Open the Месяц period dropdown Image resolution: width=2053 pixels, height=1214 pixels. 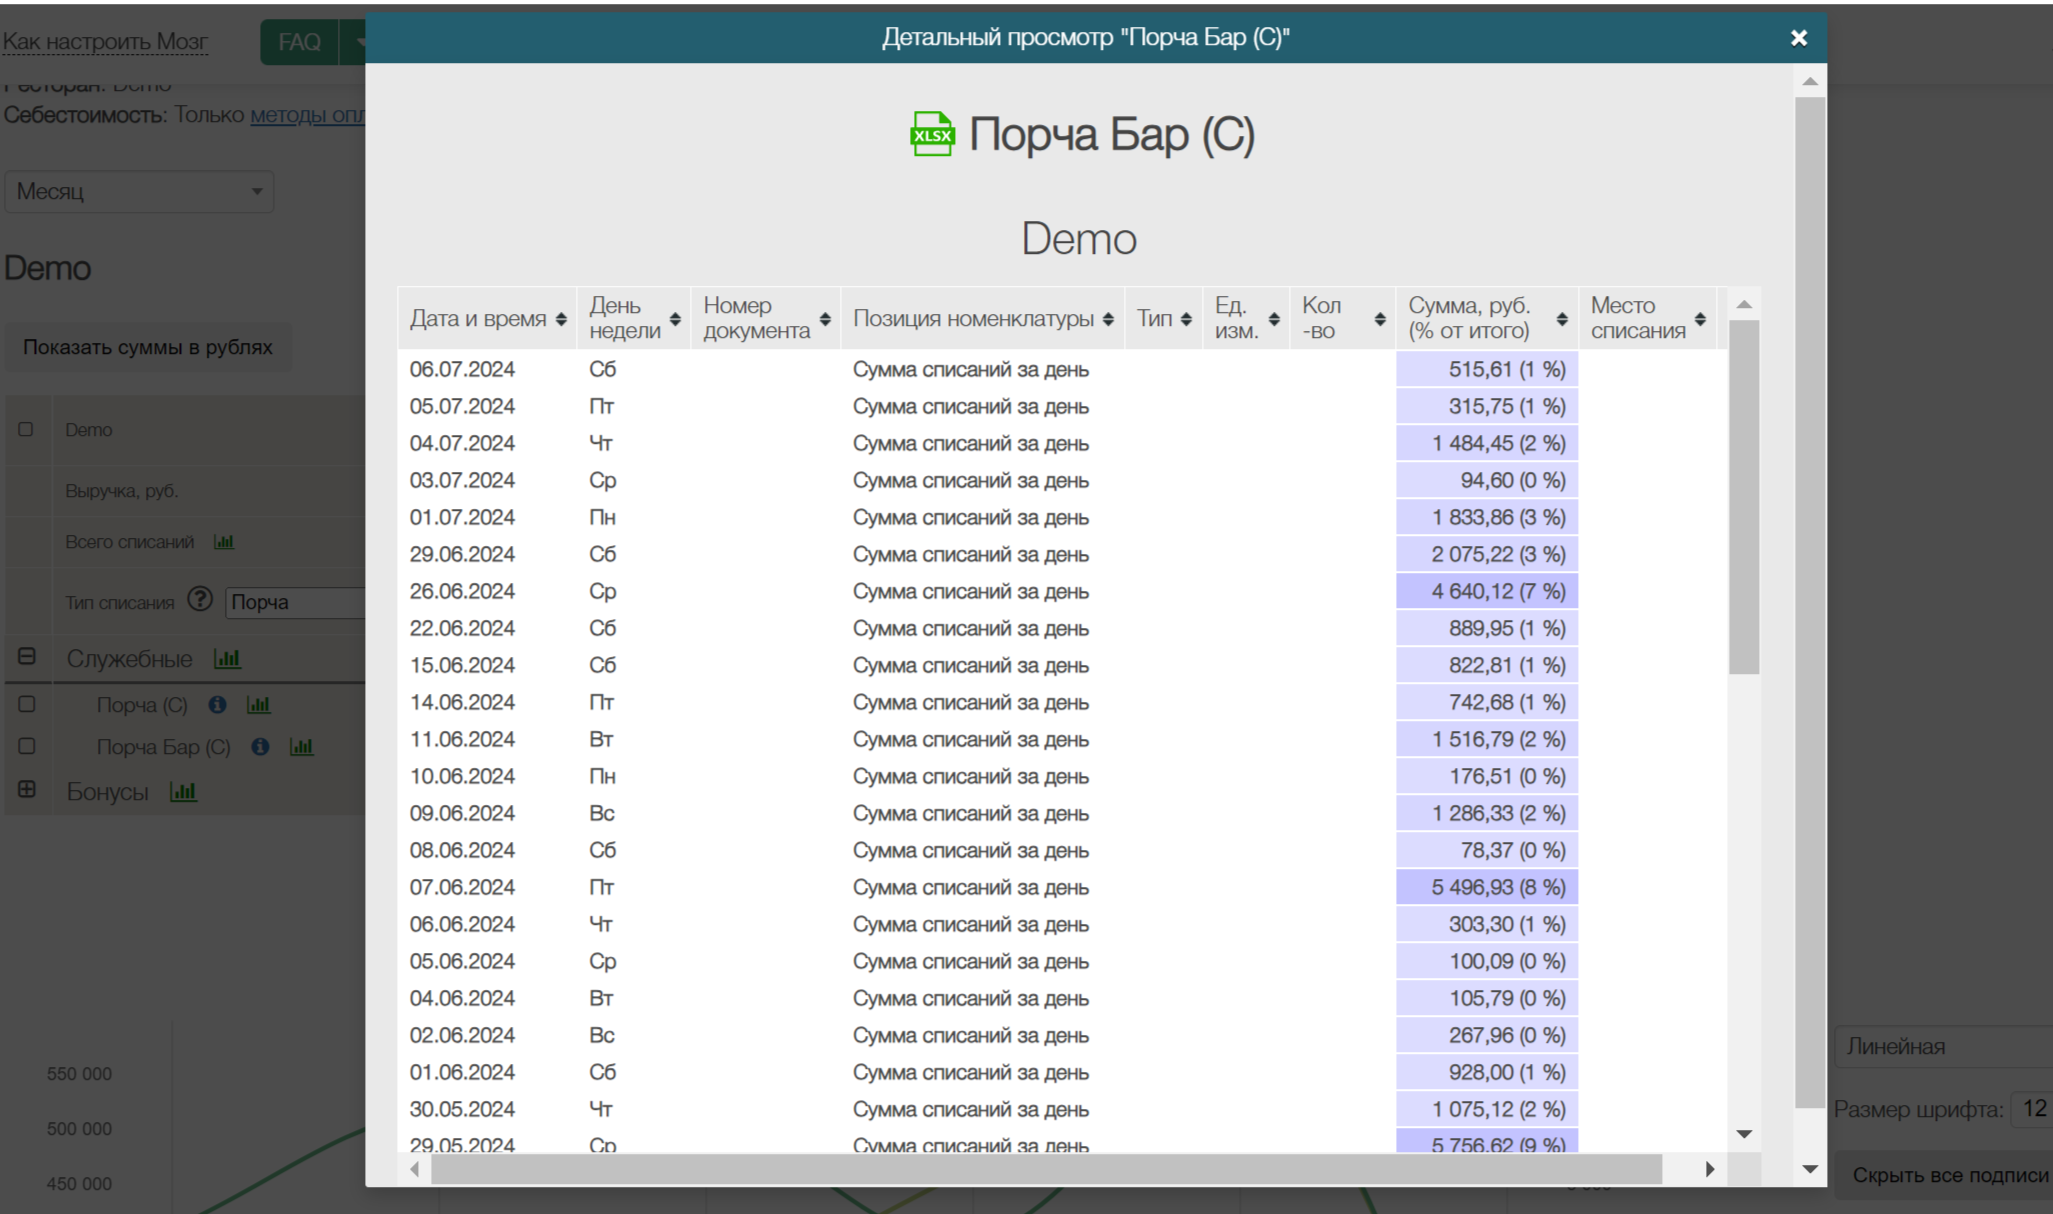tap(139, 191)
